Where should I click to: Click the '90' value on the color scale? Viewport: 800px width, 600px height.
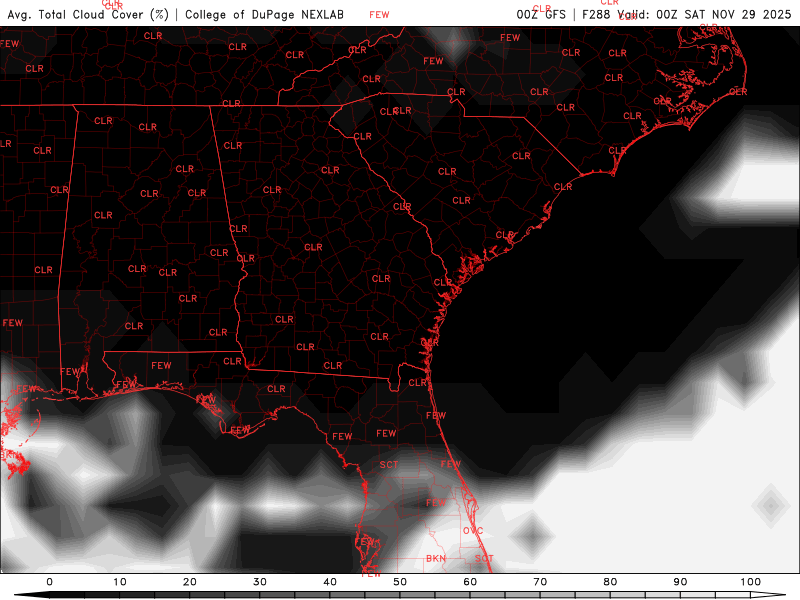tap(680, 582)
